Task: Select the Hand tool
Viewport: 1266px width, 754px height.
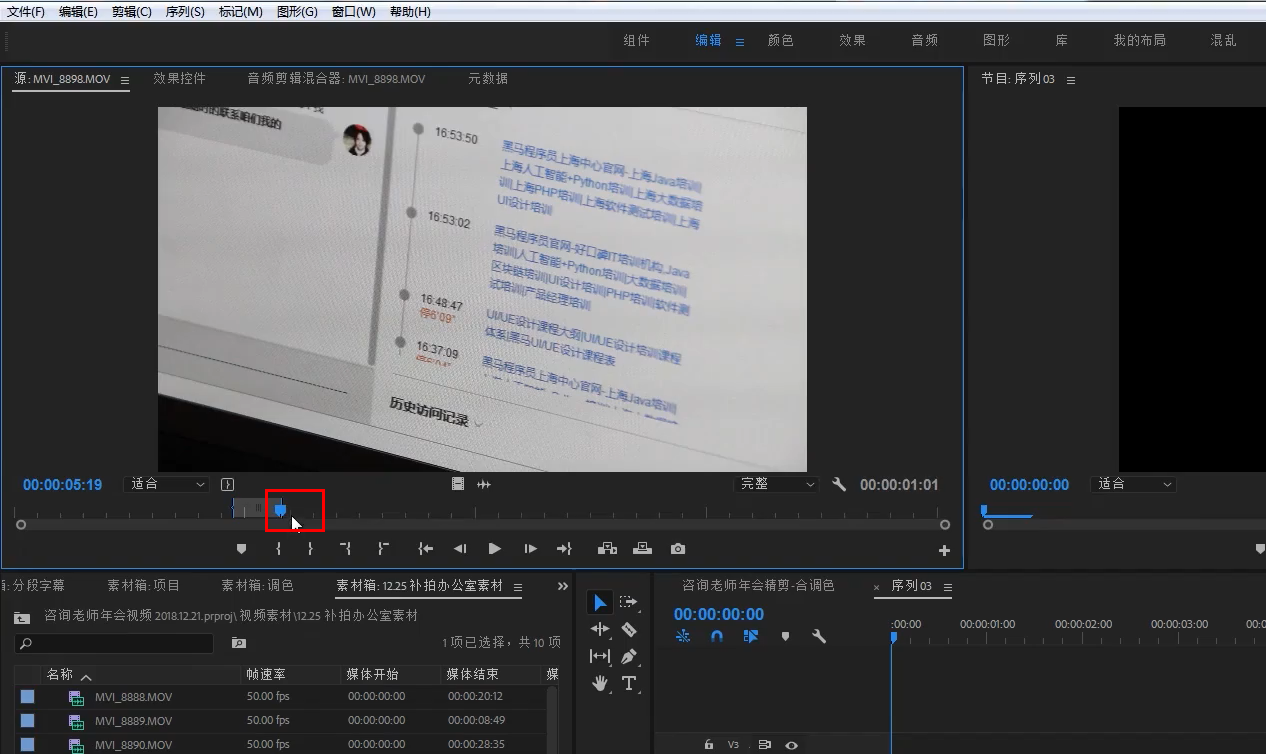Action: (x=599, y=684)
